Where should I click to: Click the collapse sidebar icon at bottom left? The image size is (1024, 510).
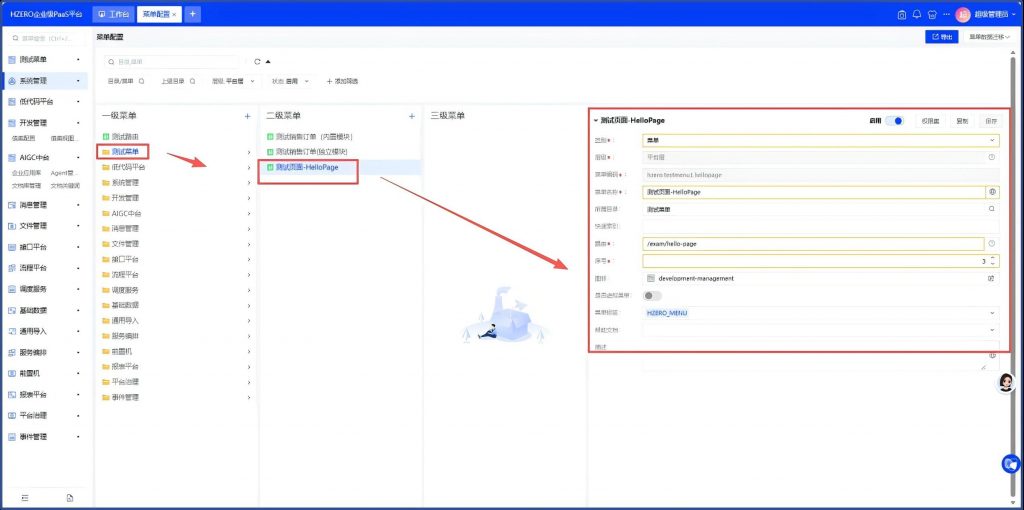point(25,497)
